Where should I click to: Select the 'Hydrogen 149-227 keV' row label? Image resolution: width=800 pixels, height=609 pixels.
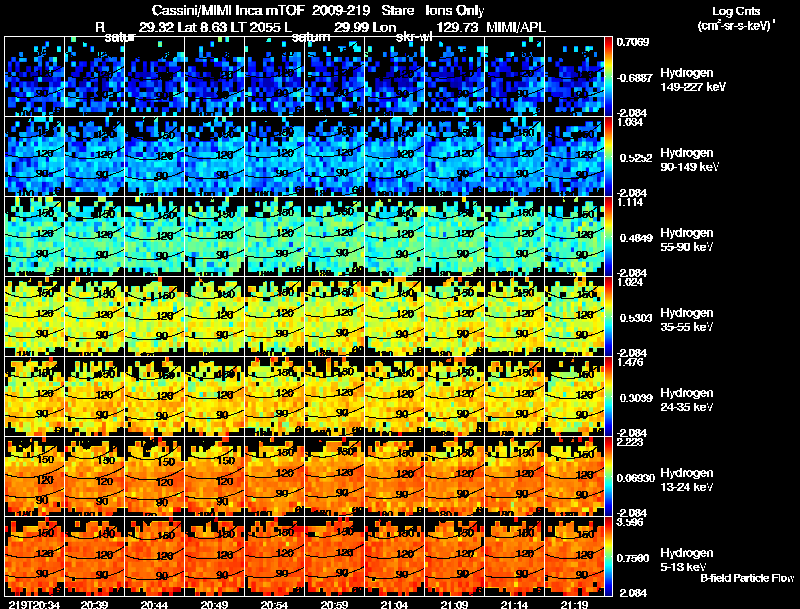[x=692, y=80]
